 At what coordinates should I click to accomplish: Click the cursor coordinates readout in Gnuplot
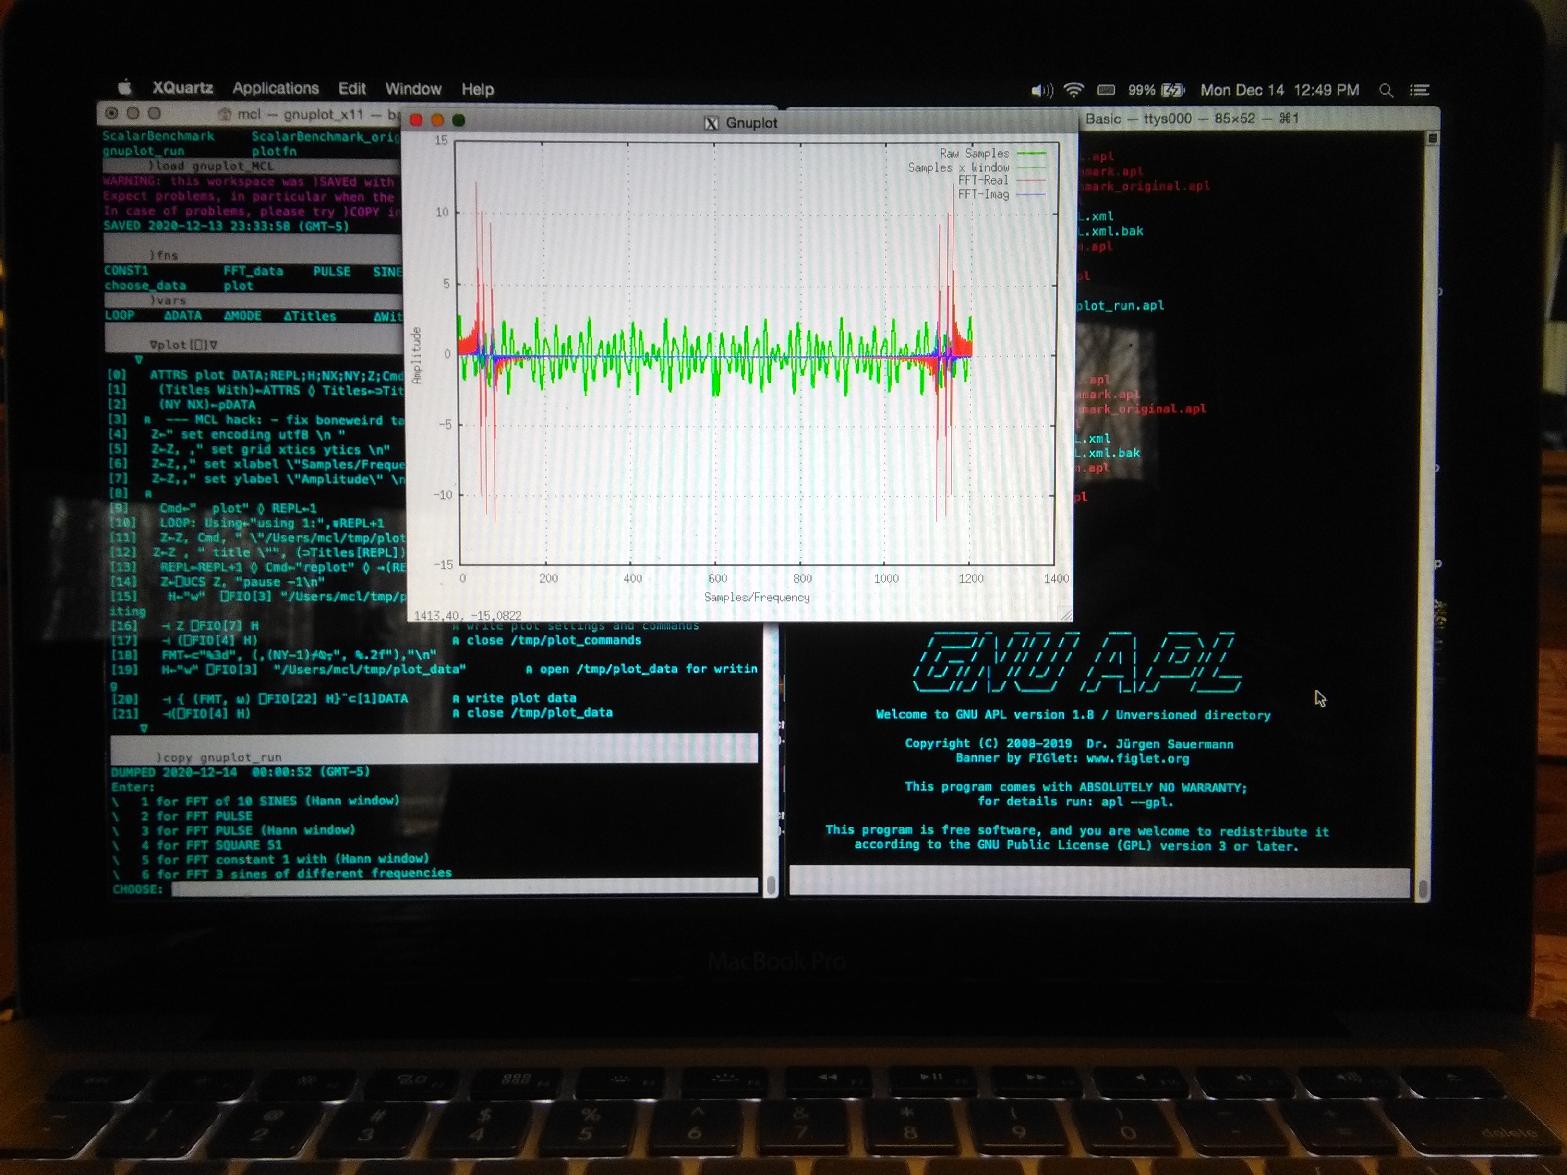(x=467, y=615)
